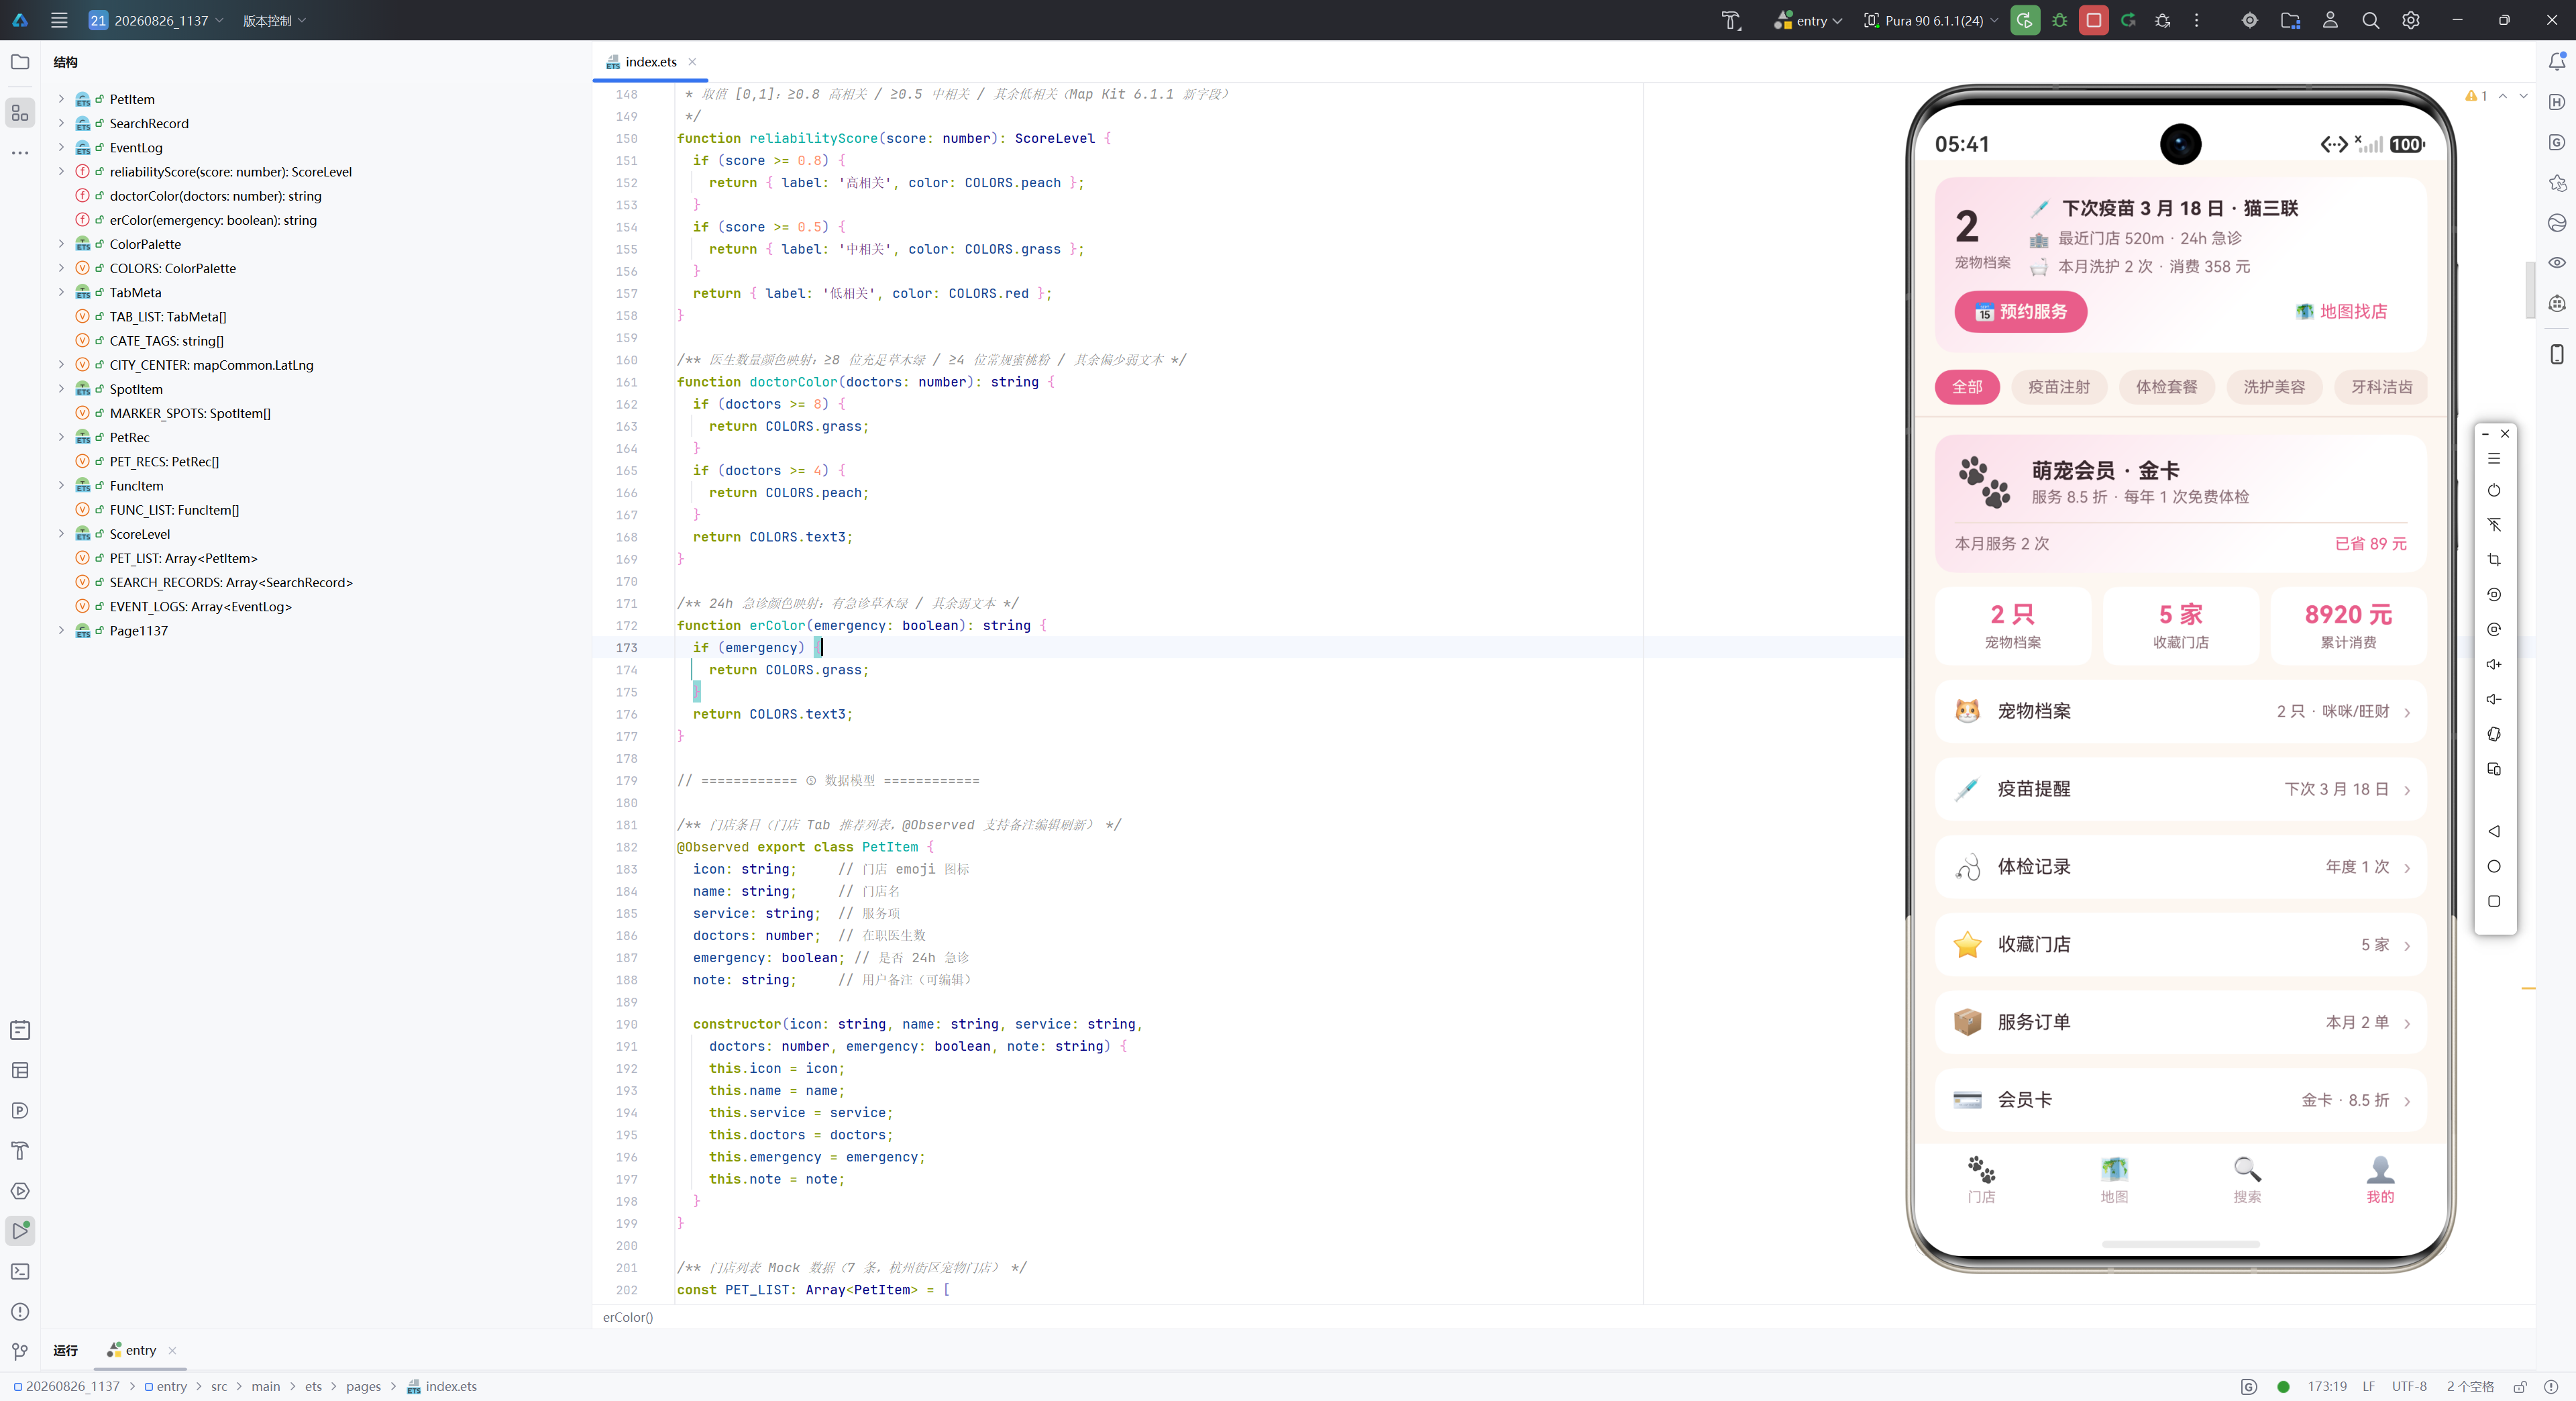This screenshot has height=1401, width=2576.
Task: Expand the Page1137 structure node
Action: 61,631
